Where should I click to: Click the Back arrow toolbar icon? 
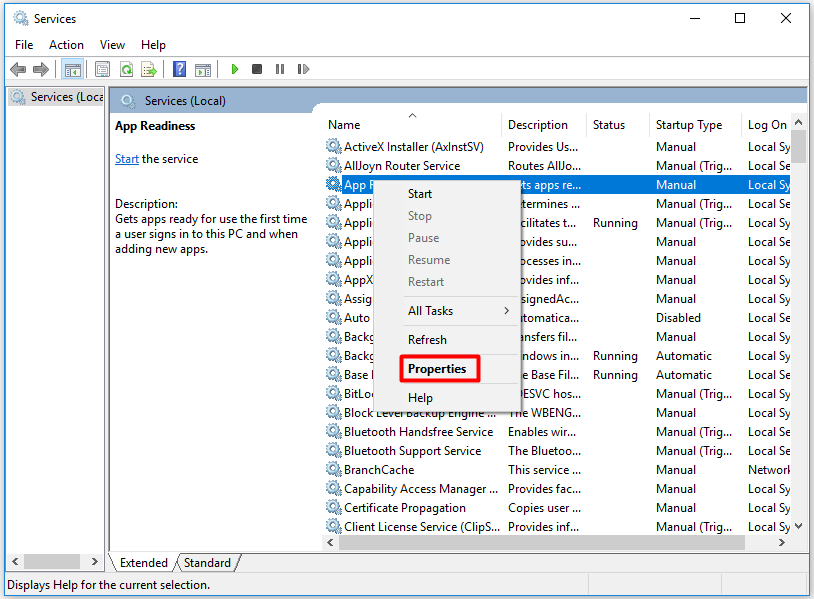(x=18, y=69)
